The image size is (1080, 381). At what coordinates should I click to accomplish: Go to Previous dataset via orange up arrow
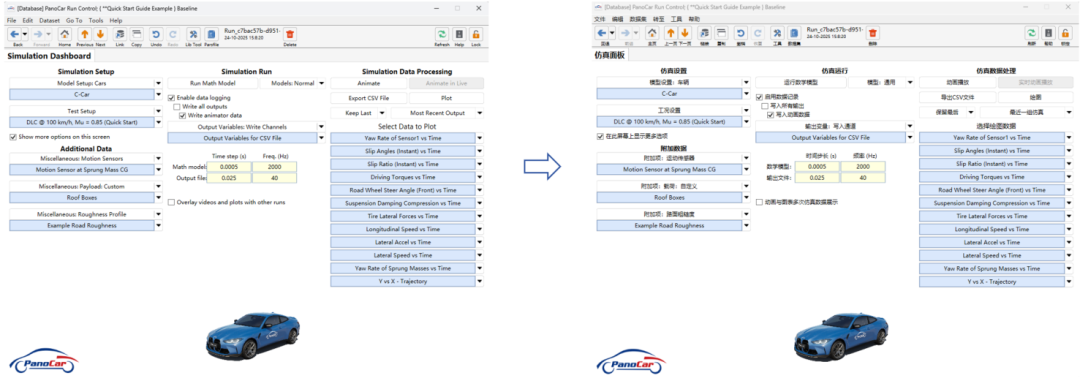(85, 34)
